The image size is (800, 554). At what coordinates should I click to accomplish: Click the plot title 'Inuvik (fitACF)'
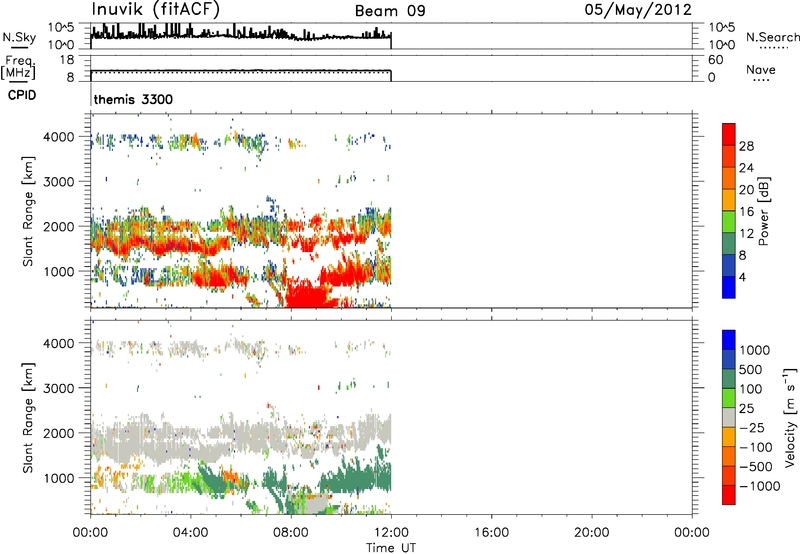156,10
